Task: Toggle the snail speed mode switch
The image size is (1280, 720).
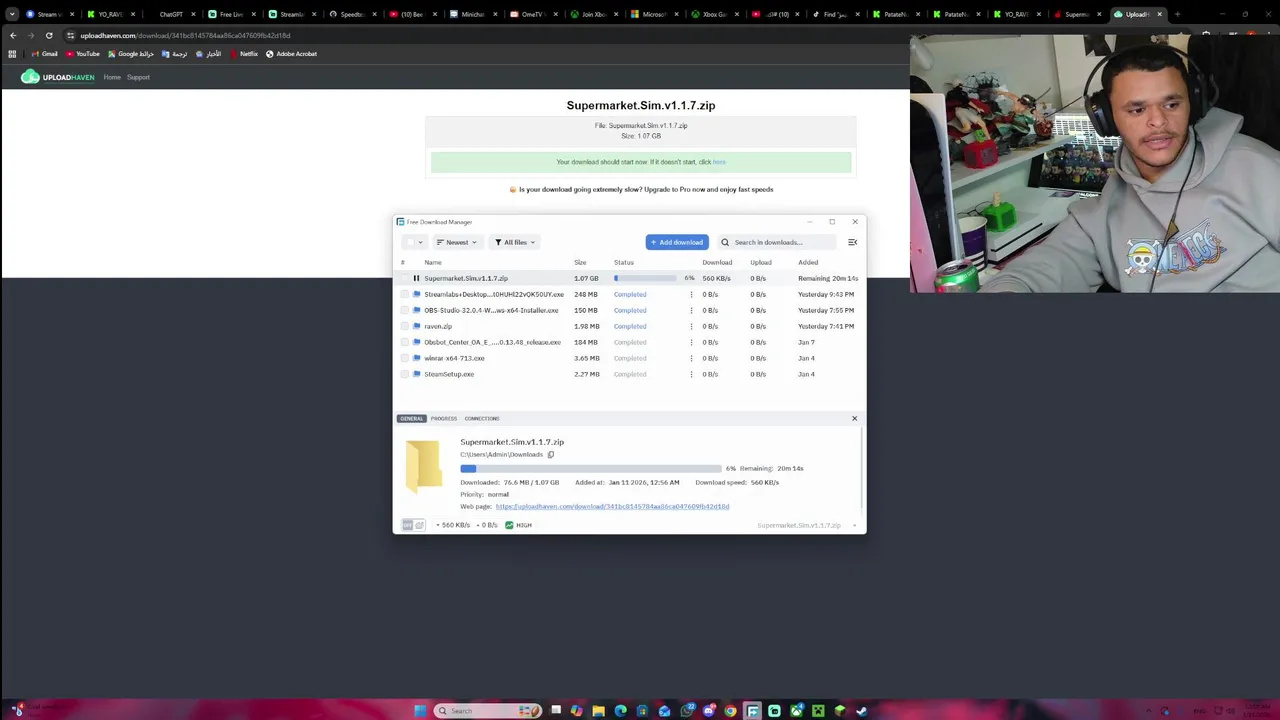Action: pos(413,525)
